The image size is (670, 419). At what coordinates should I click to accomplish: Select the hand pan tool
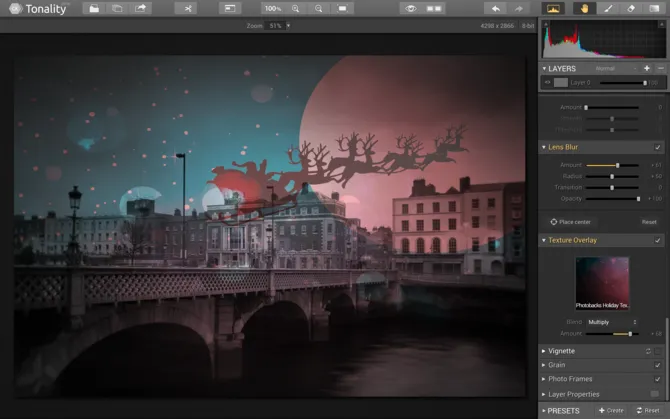tap(583, 8)
